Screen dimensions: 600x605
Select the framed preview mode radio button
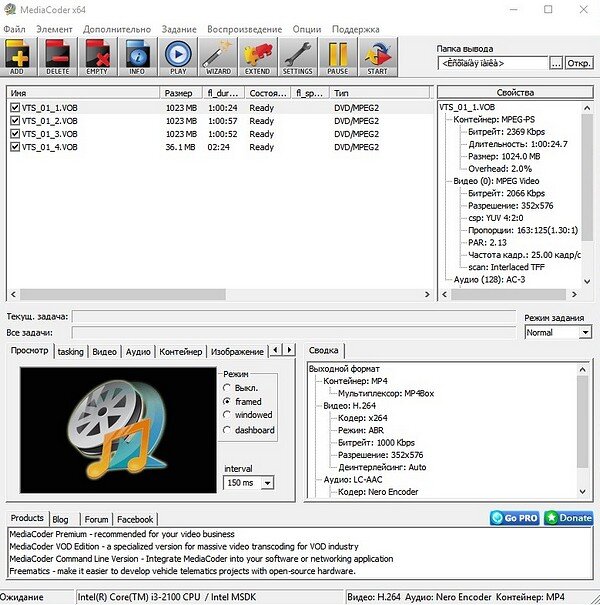pos(227,402)
